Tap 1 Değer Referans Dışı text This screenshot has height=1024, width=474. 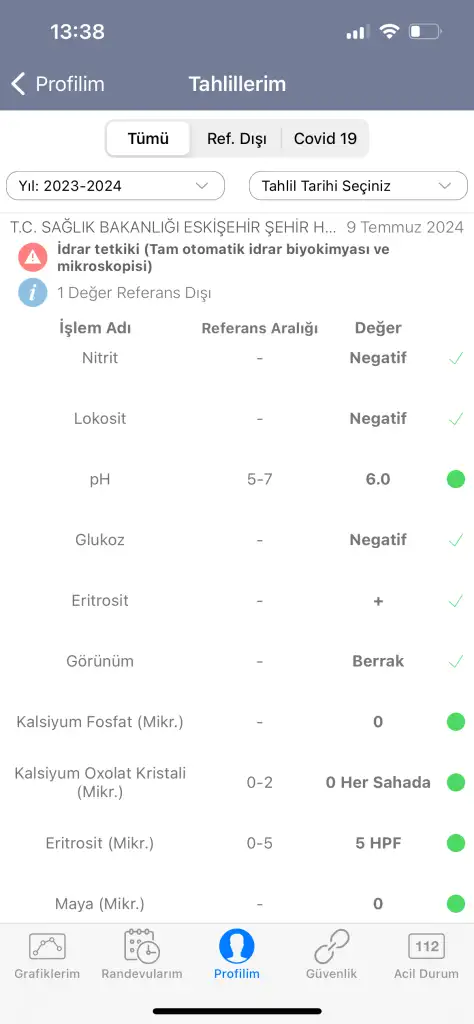pos(134,293)
